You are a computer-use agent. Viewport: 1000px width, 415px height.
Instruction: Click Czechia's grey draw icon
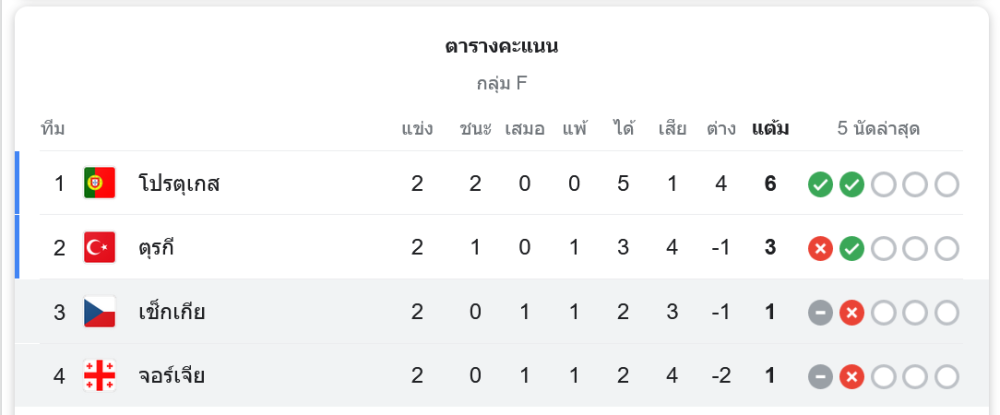820,313
